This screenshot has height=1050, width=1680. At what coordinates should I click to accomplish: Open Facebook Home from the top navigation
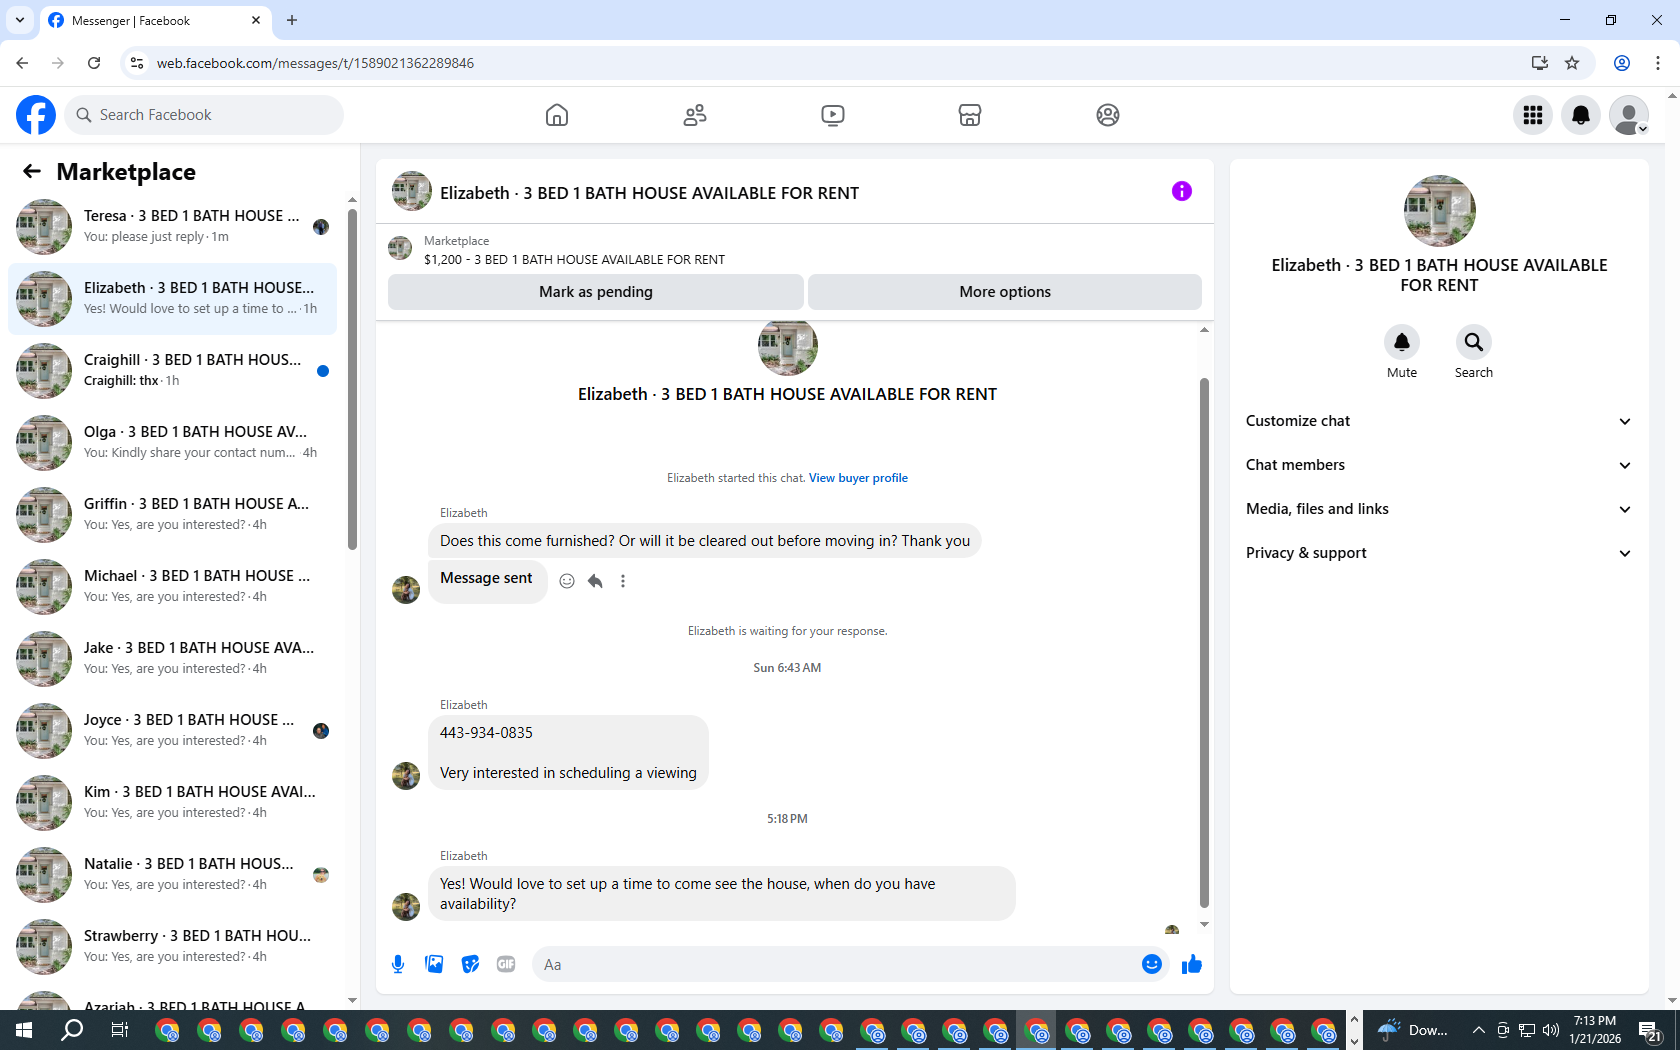557,115
